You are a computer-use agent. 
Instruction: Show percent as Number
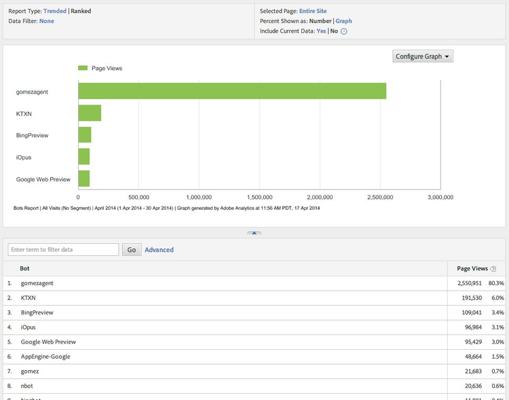(x=320, y=21)
